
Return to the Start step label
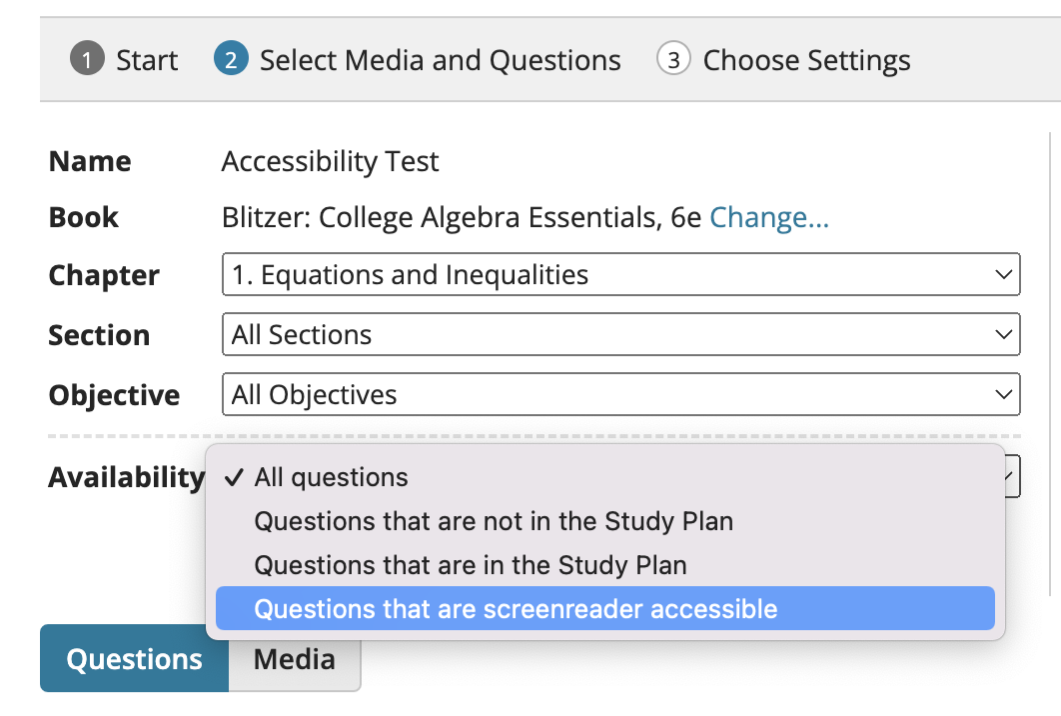coord(147,60)
